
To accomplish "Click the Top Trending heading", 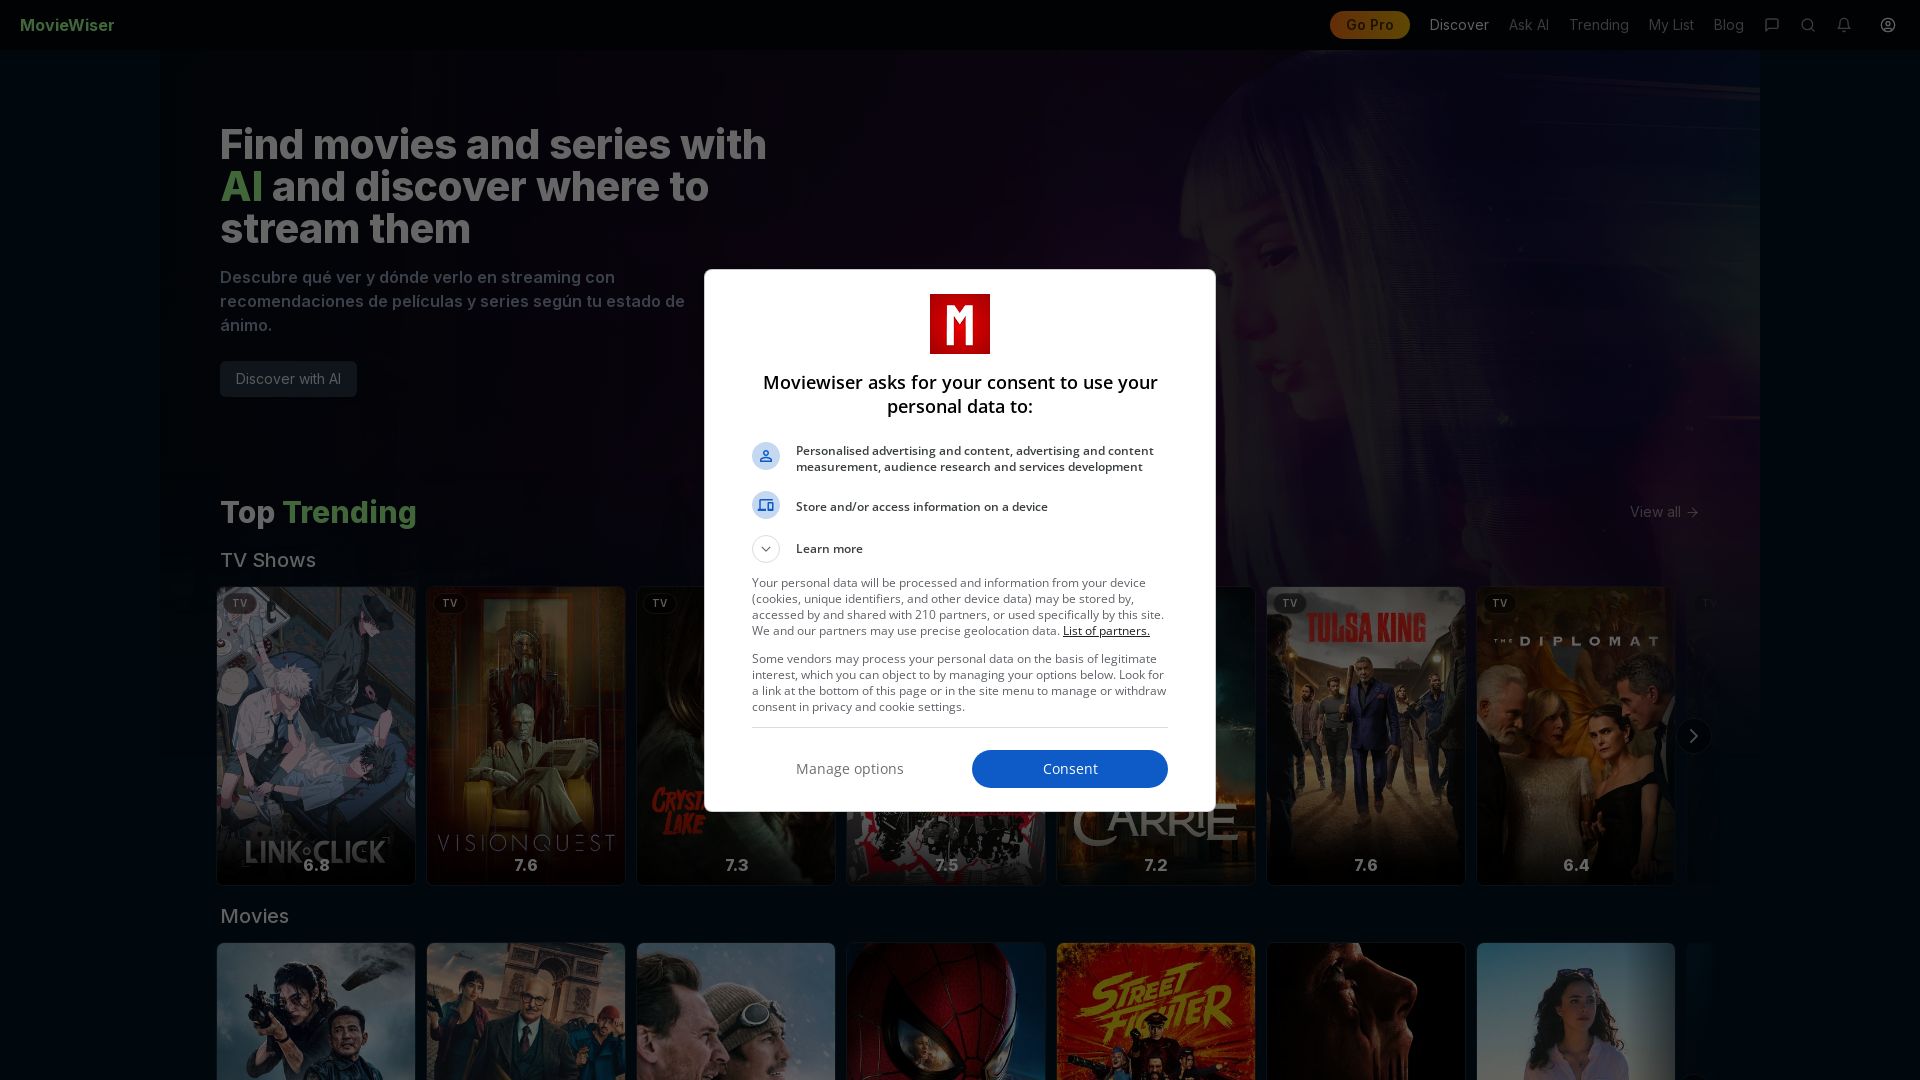I will click(318, 512).
